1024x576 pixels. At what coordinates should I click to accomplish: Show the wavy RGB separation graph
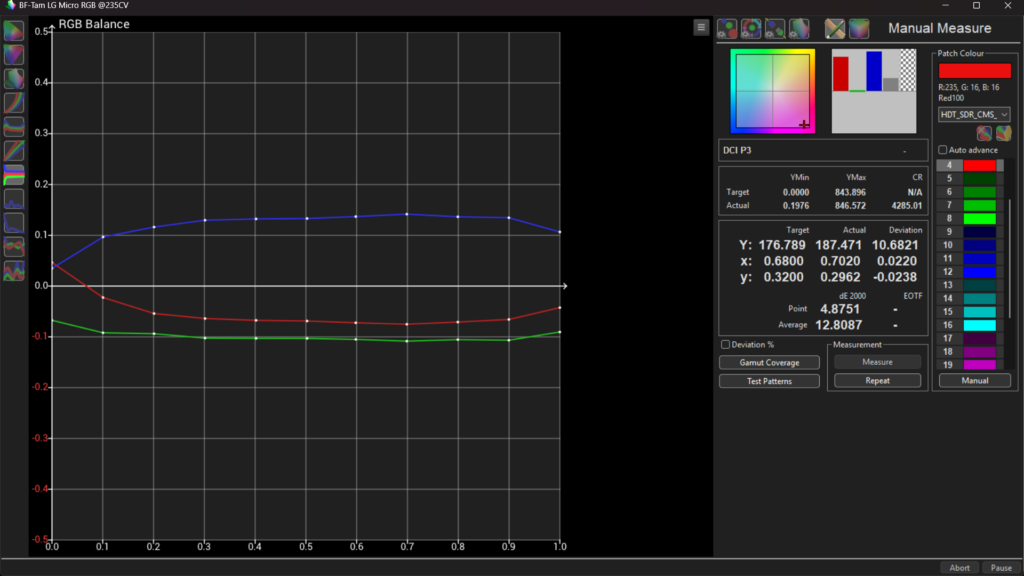click(14, 127)
